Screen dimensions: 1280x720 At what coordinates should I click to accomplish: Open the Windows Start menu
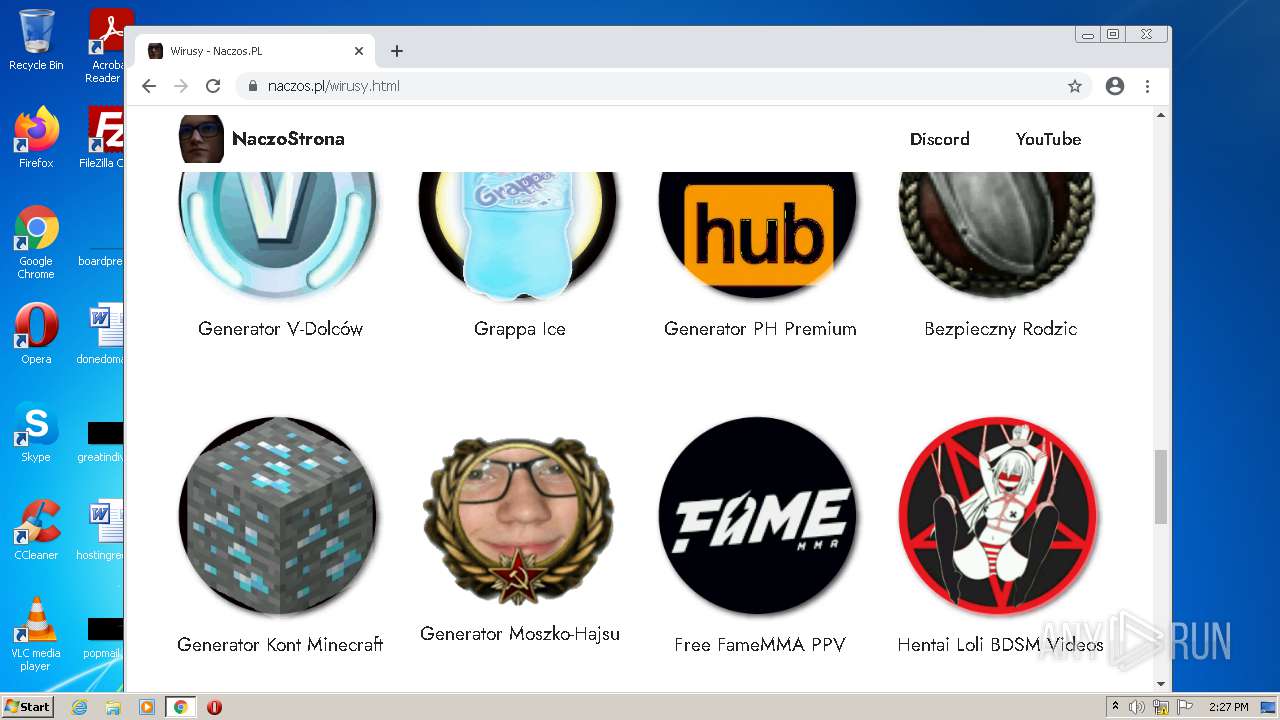point(28,707)
